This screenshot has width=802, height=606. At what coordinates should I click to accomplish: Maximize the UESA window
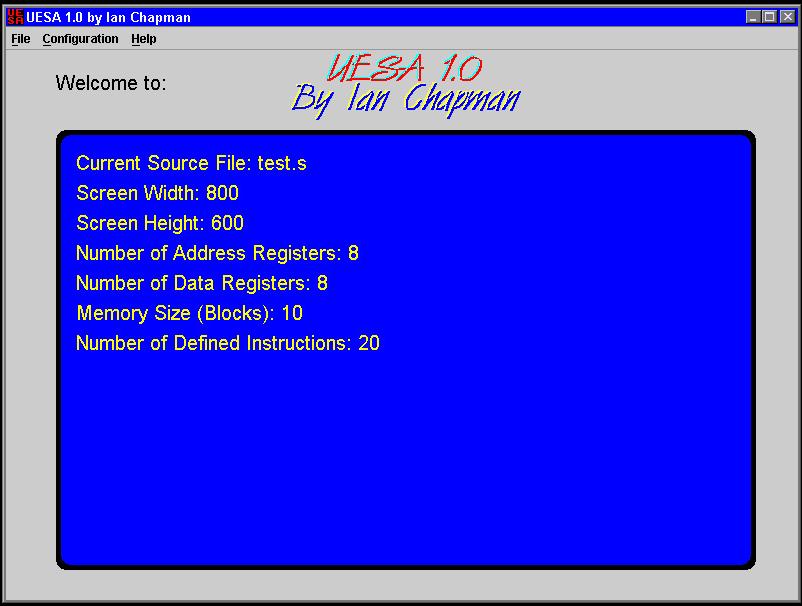(768, 16)
